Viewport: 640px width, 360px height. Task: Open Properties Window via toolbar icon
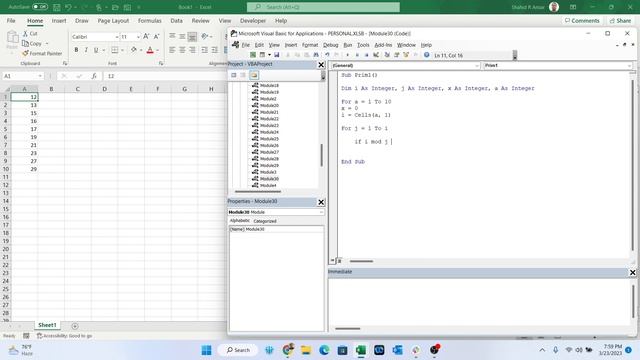(396, 55)
